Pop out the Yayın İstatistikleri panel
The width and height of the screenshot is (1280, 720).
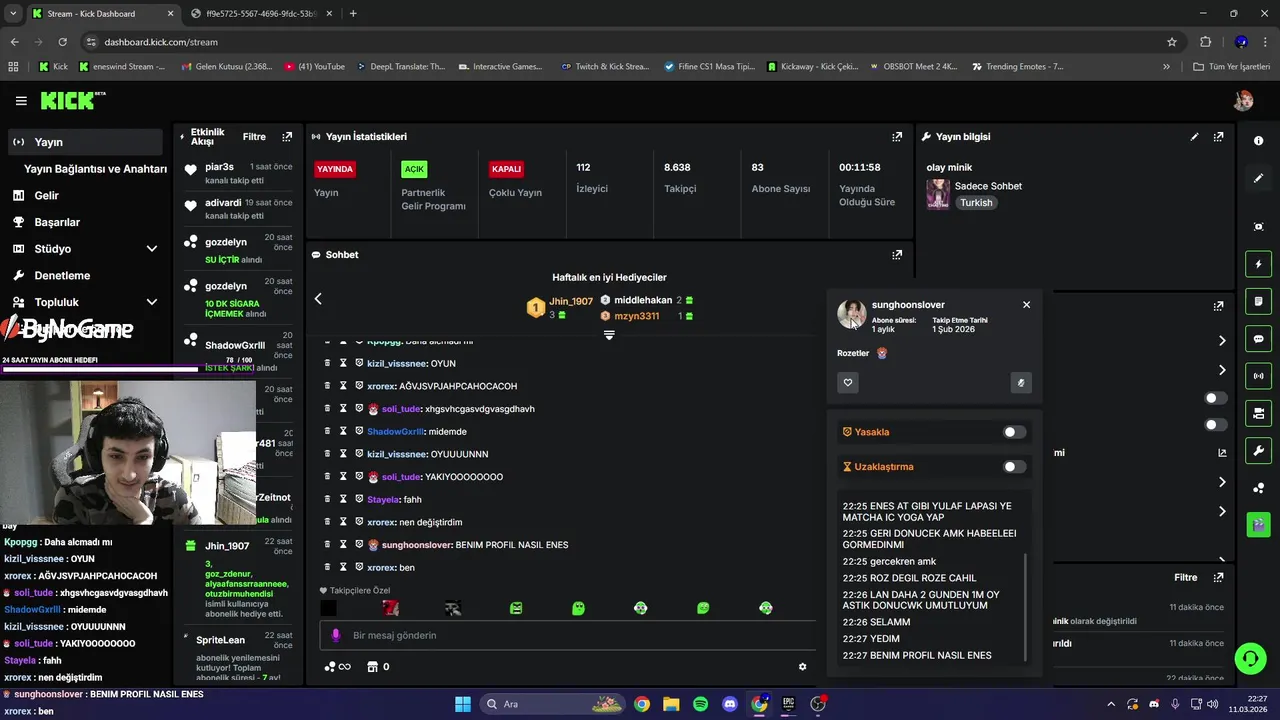[x=897, y=137]
